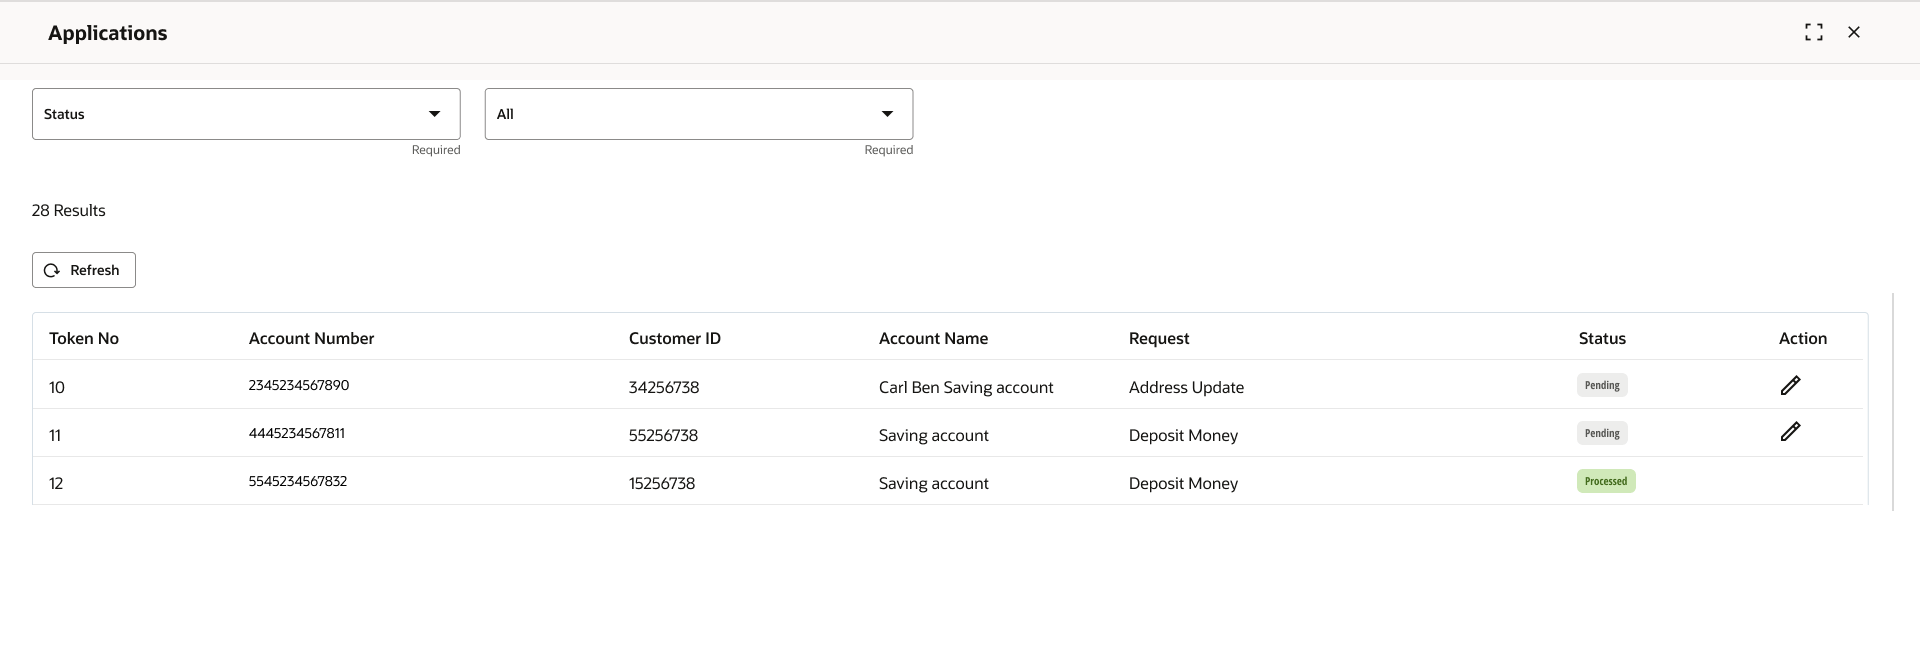1920x654 pixels.
Task: Click the Processed badge for token 12
Action: [x=1606, y=481]
